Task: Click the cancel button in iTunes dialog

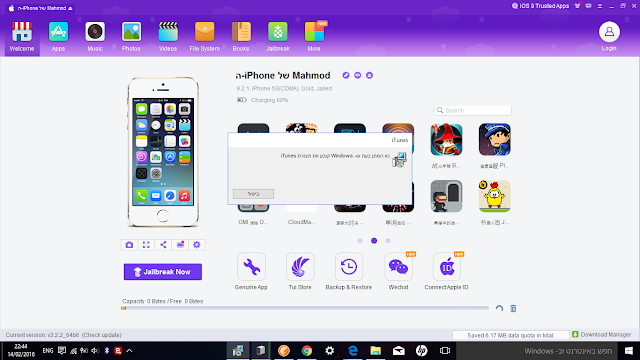Action: point(253,194)
